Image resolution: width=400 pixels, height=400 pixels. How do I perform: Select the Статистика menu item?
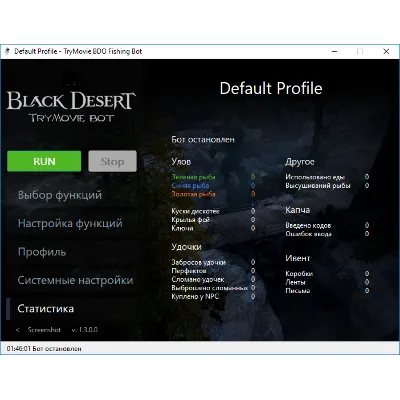(x=46, y=309)
